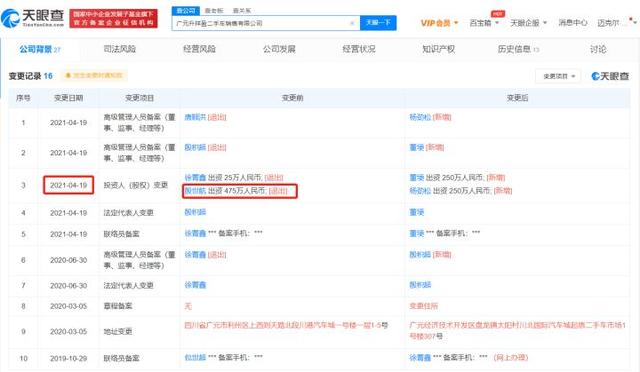Click the 变更后 column header
The height and width of the screenshot is (372, 640).
tap(517, 98)
